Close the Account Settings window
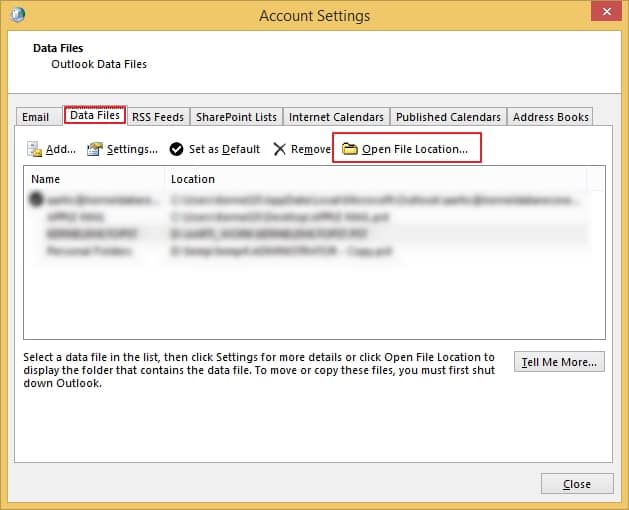 coord(607,11)
